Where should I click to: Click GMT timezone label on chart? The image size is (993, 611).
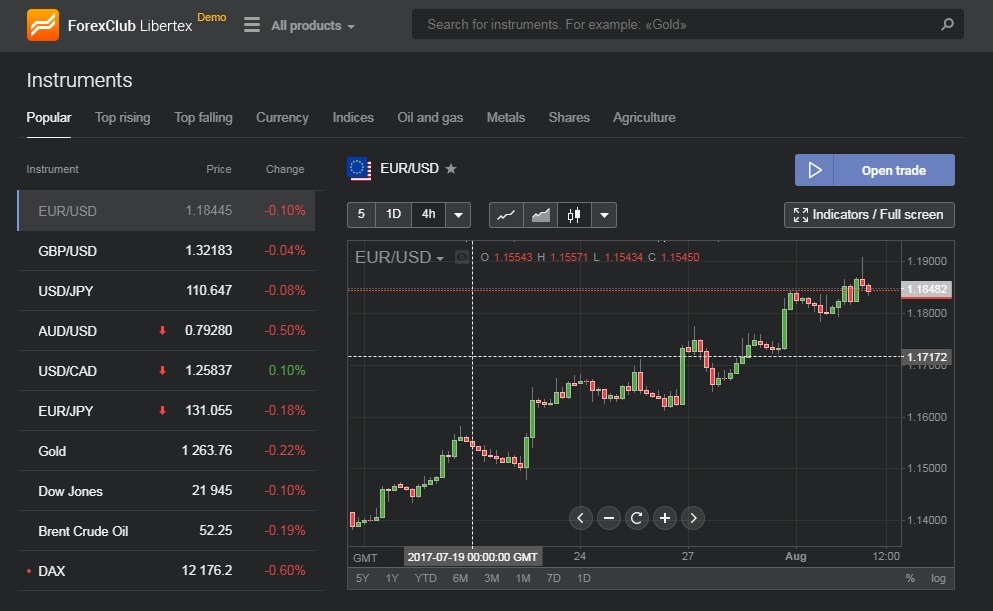365,558
